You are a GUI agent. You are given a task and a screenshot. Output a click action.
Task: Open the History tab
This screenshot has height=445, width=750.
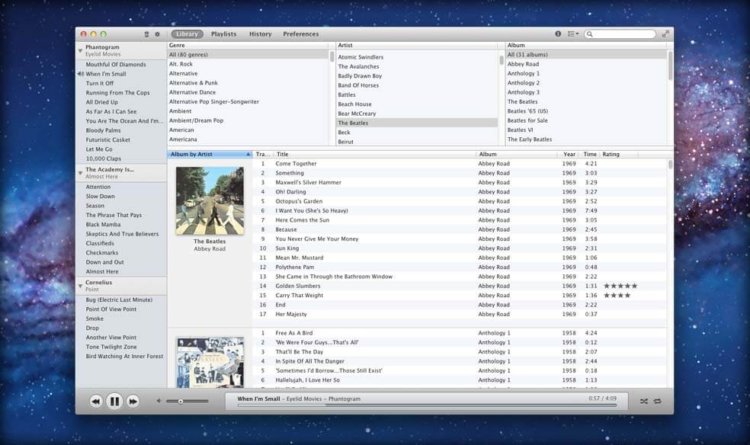click(260, 34)
